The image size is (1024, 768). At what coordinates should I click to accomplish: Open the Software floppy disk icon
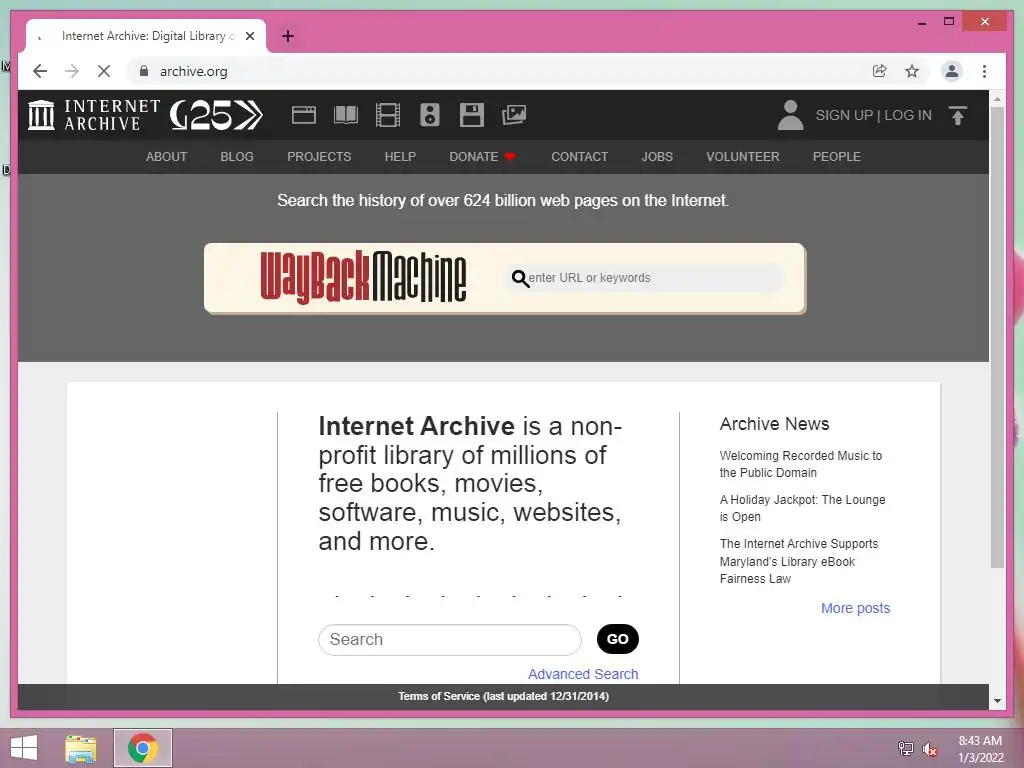pyautogui.click(x=472, y=115)
